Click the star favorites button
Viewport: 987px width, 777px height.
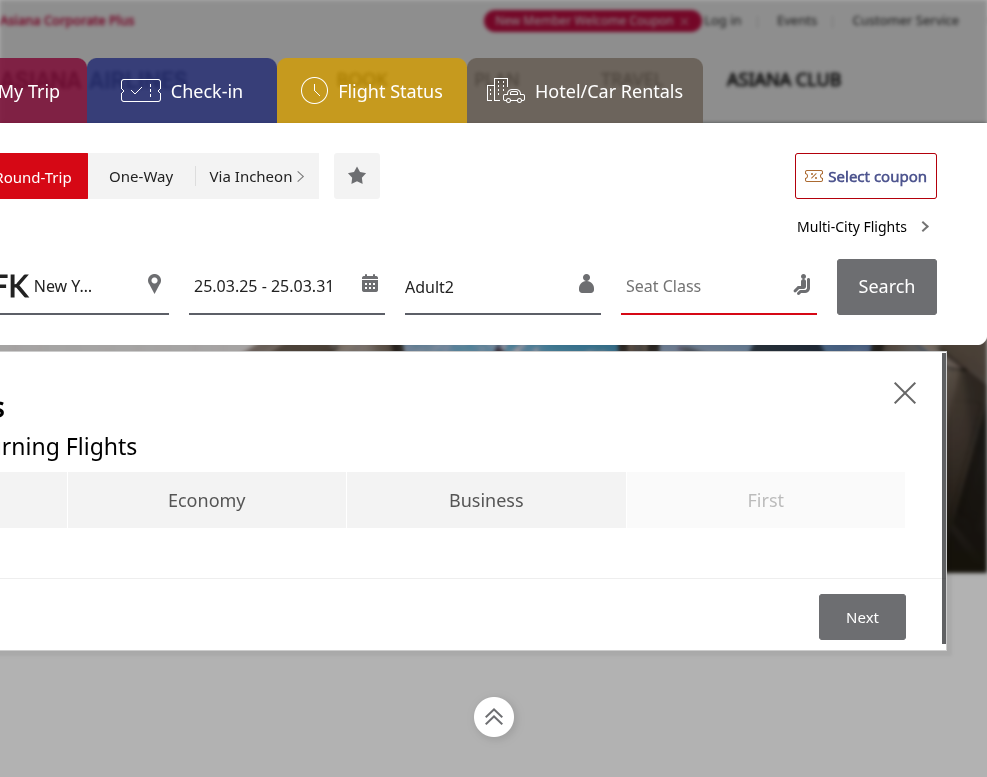357,176
